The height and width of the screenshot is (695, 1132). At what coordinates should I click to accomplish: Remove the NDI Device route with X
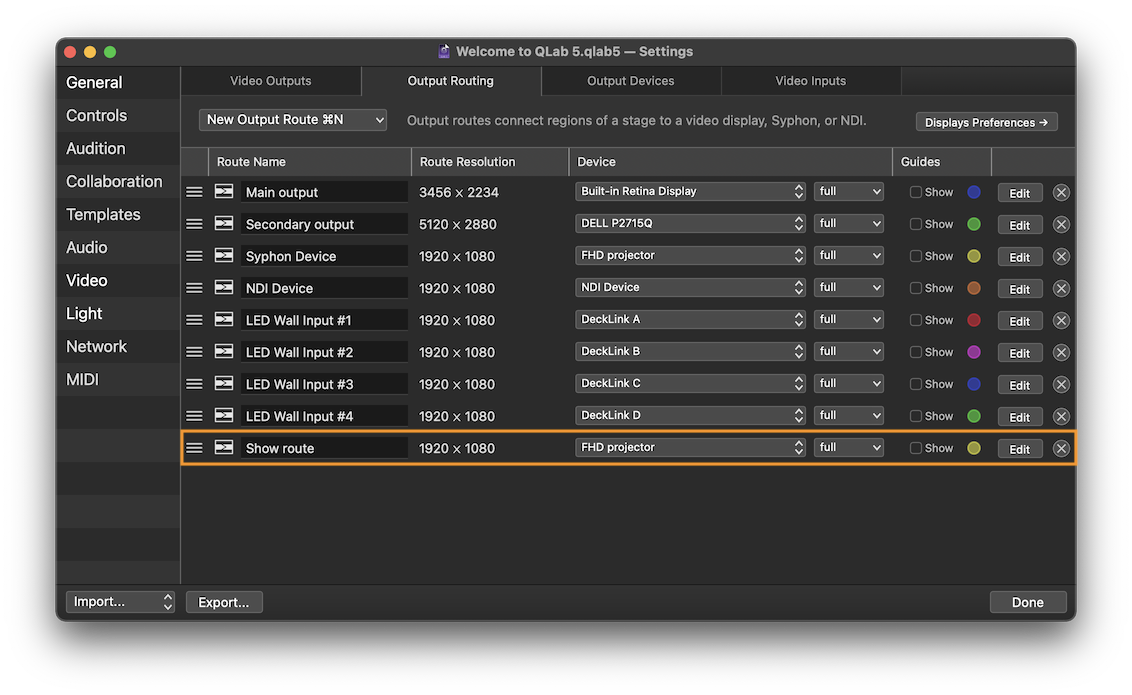(x=1061, y=288)
